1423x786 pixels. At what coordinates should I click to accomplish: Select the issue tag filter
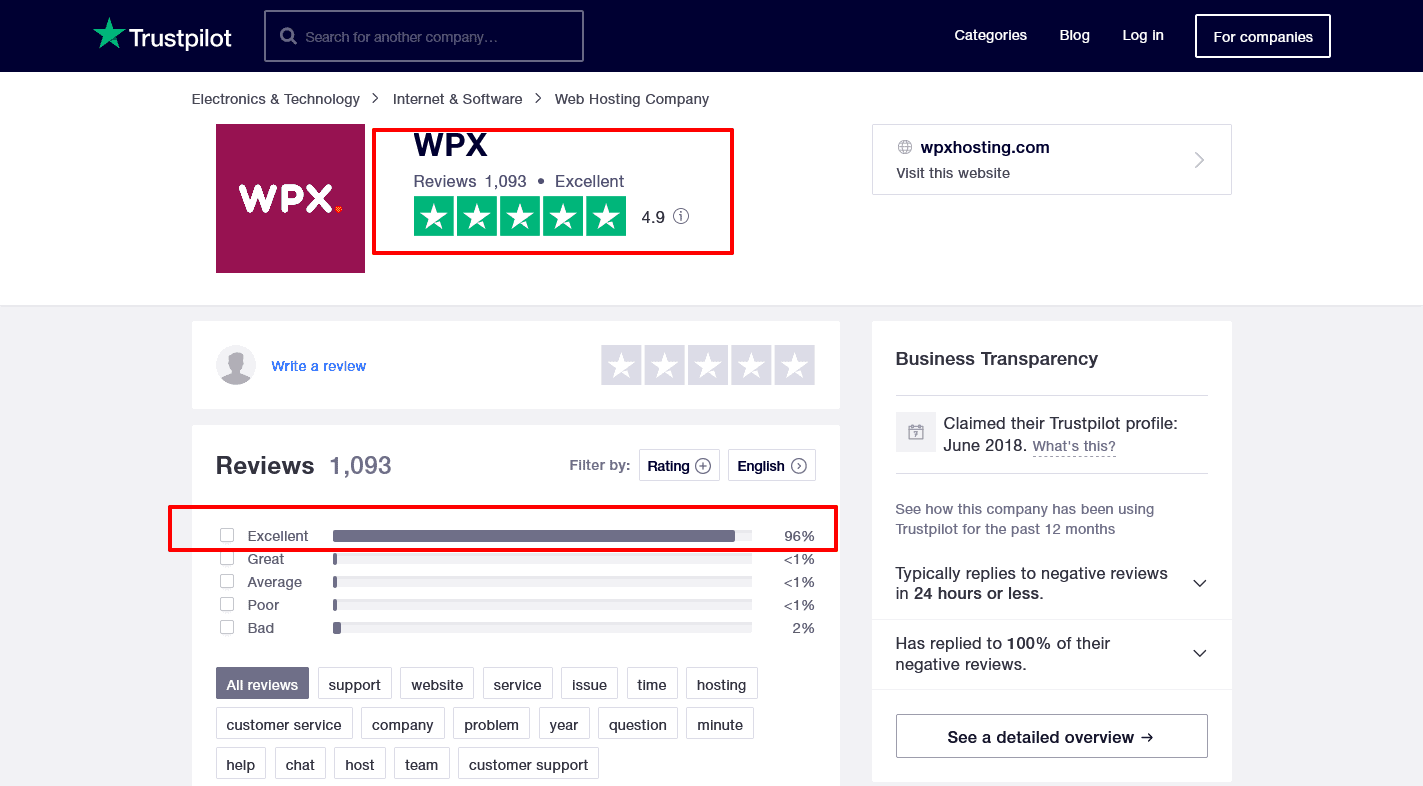(x=589, y=684)
